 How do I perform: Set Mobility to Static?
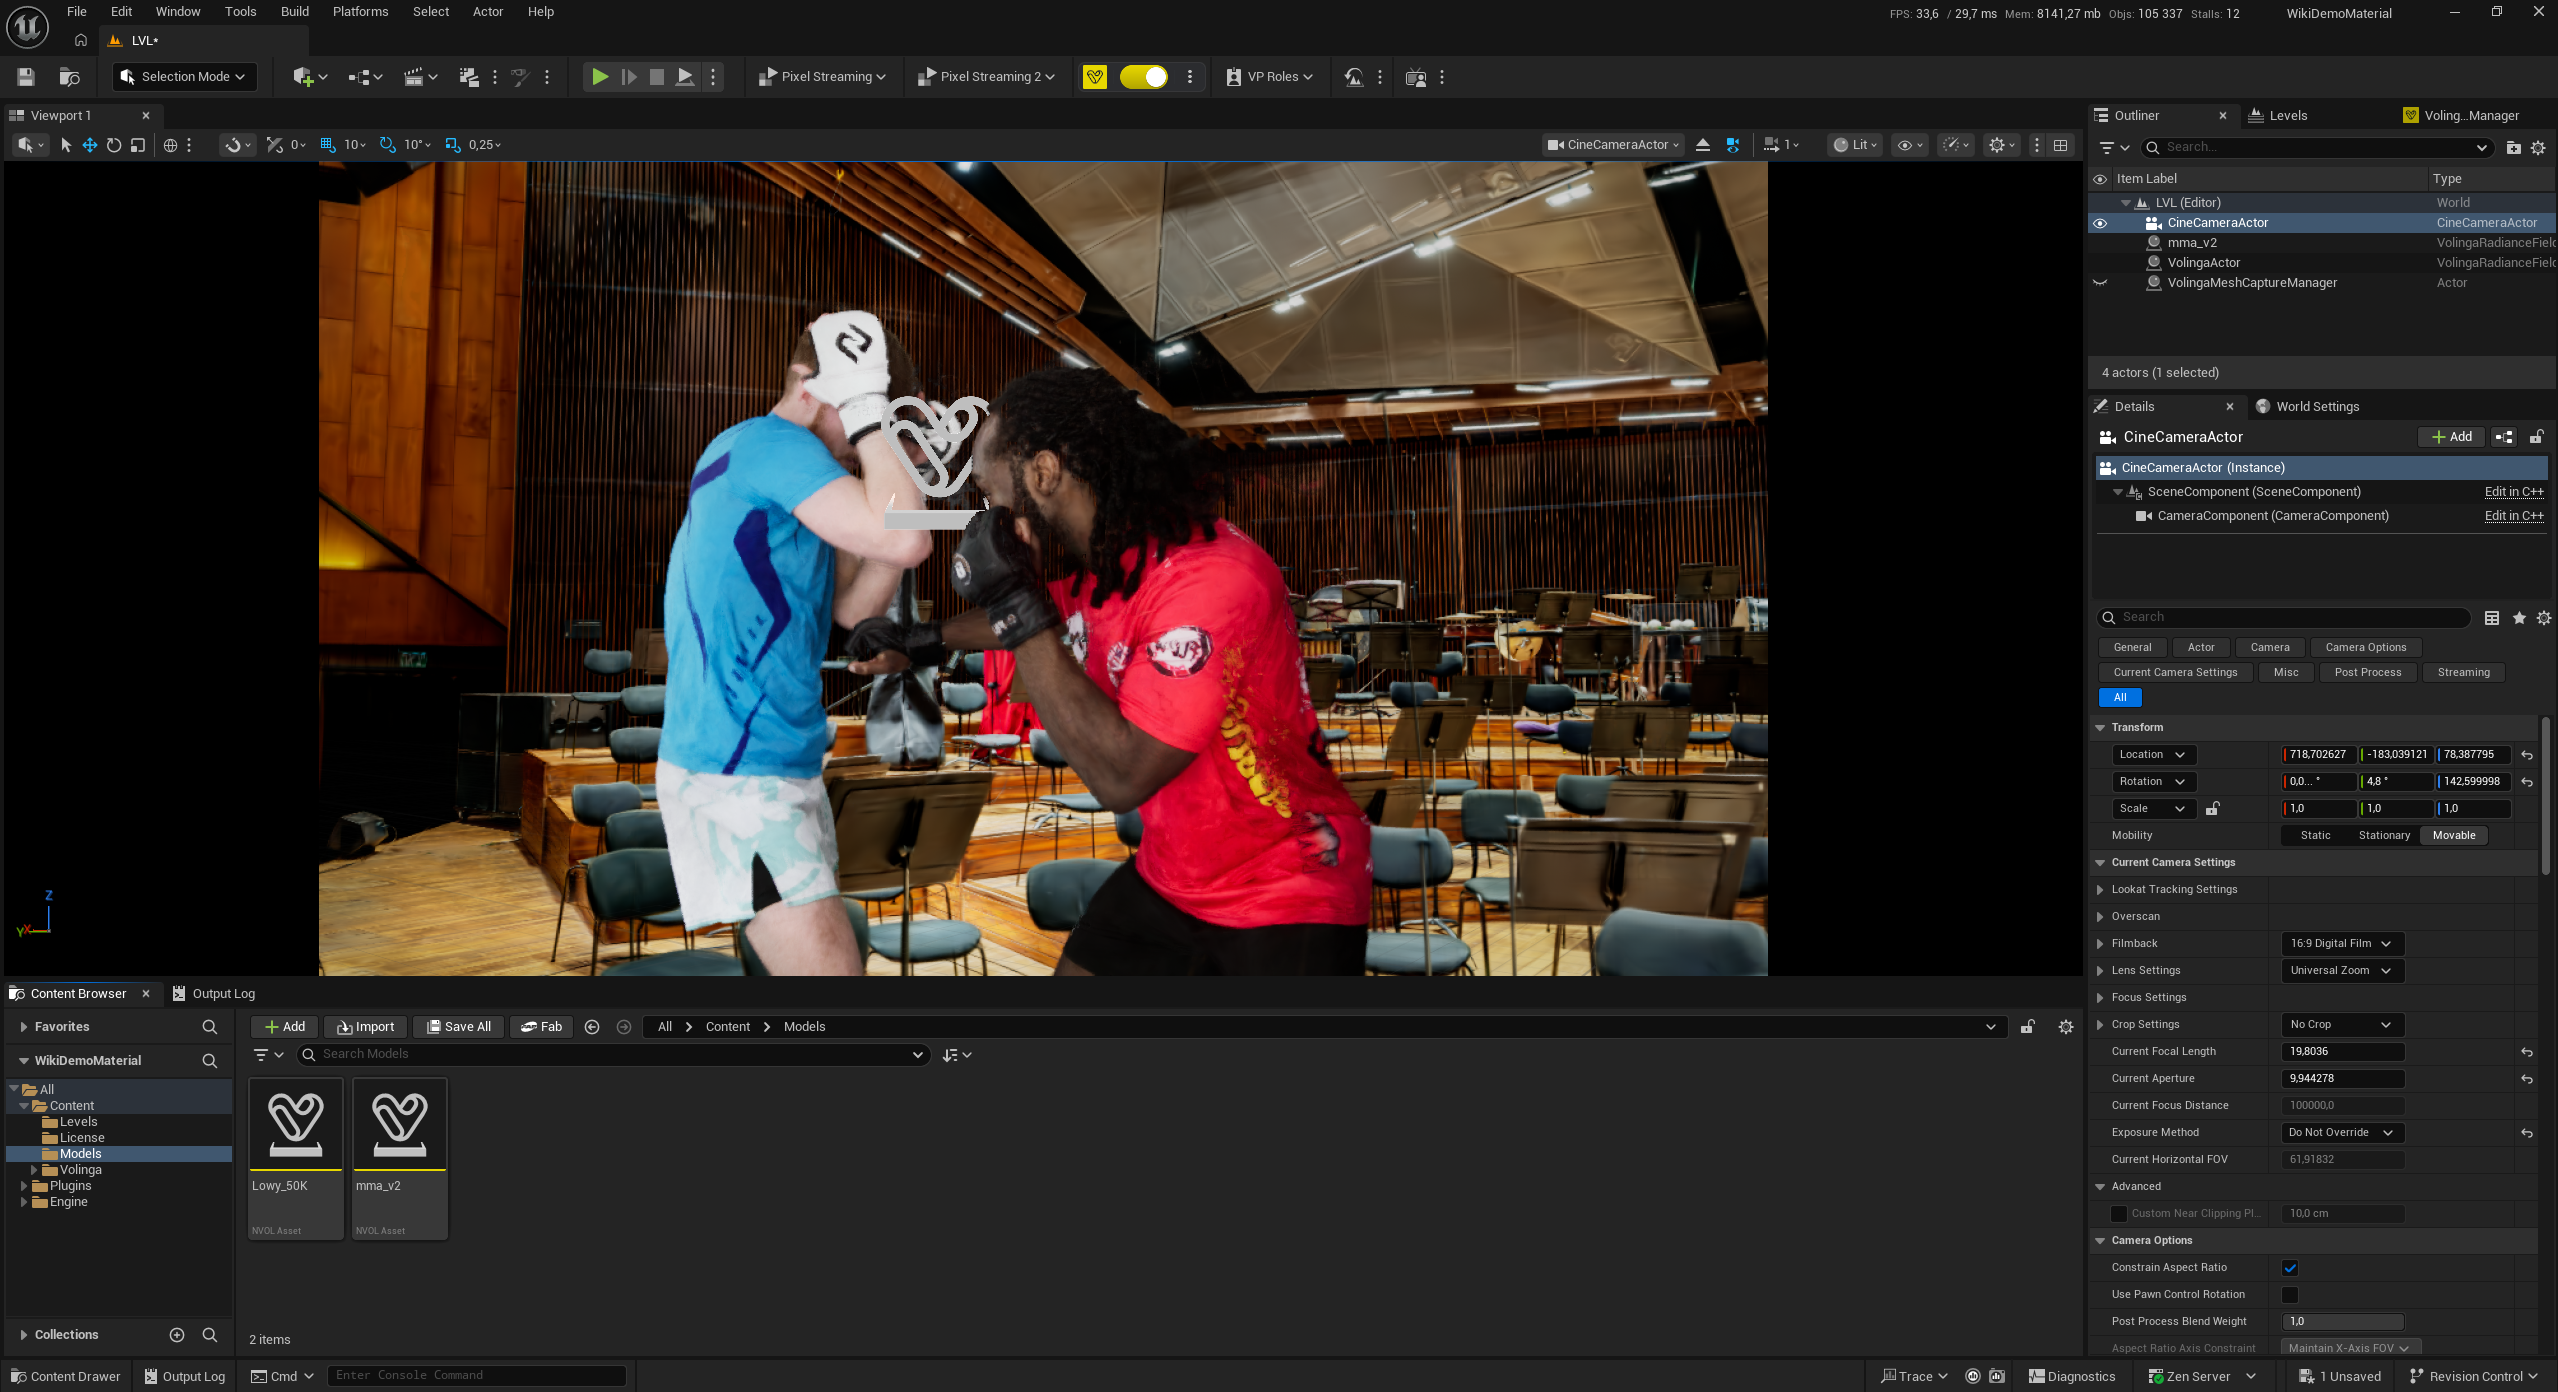[2315, 836]
